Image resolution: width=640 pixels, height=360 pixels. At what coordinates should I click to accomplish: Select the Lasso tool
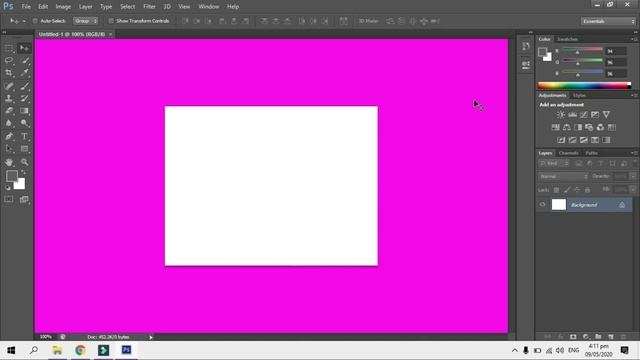click(9, 60)
